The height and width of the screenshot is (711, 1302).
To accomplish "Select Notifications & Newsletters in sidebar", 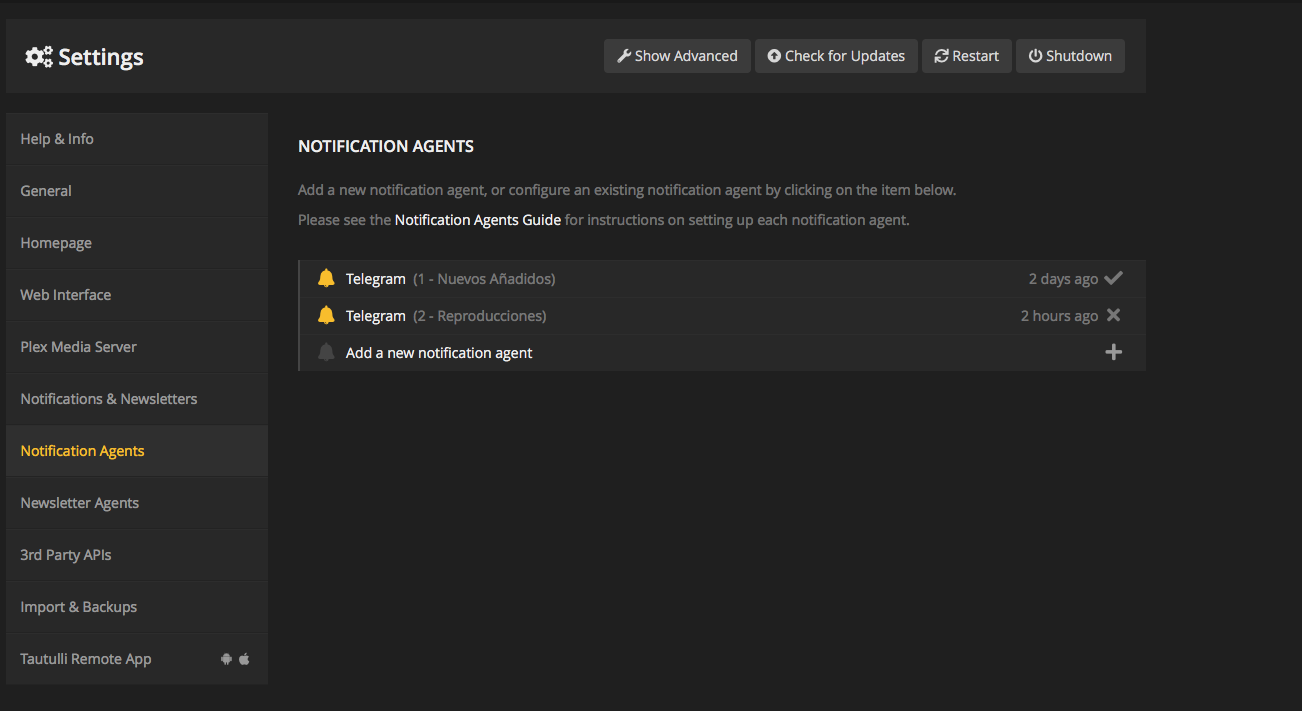I will point(109,399).
